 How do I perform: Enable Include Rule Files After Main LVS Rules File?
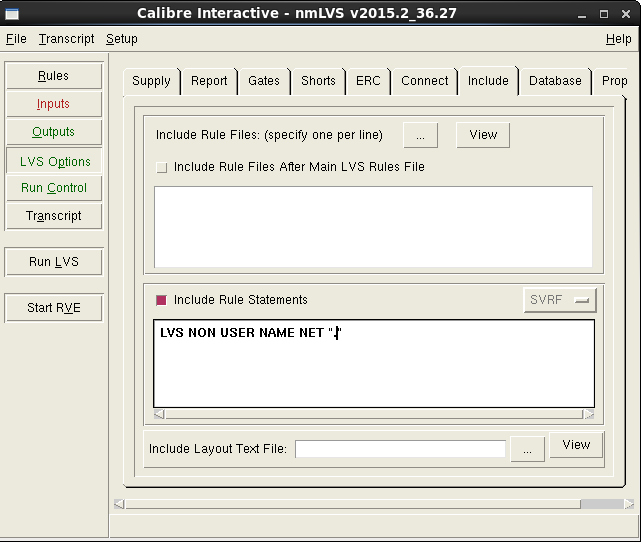[162, 168]
